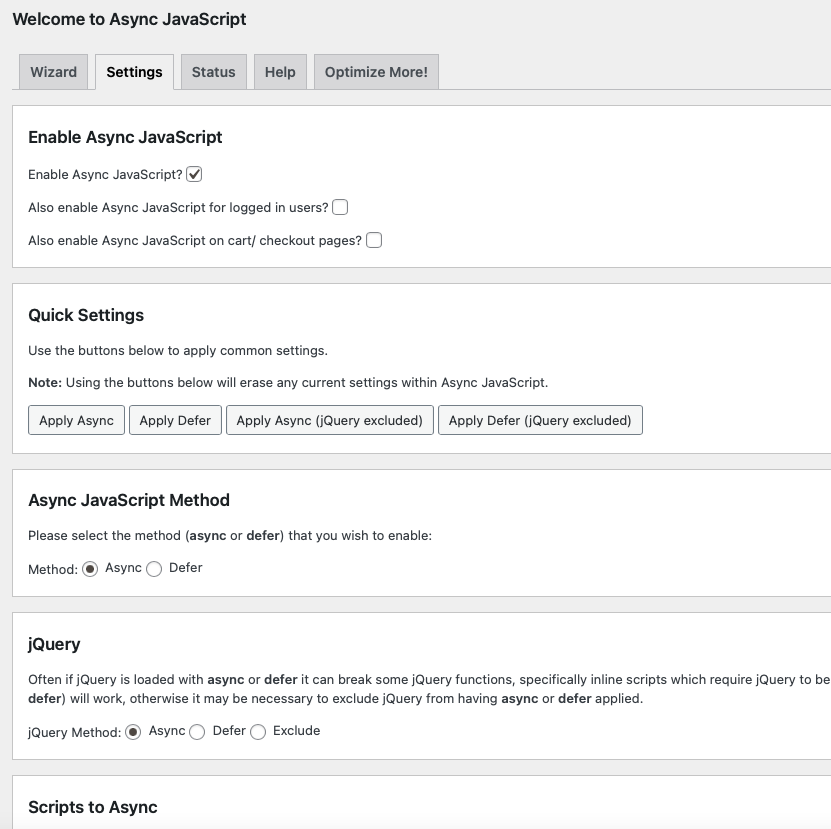Select the Optimize More! tab
Viewport: 831px width, 829px height.
point(376,72)
